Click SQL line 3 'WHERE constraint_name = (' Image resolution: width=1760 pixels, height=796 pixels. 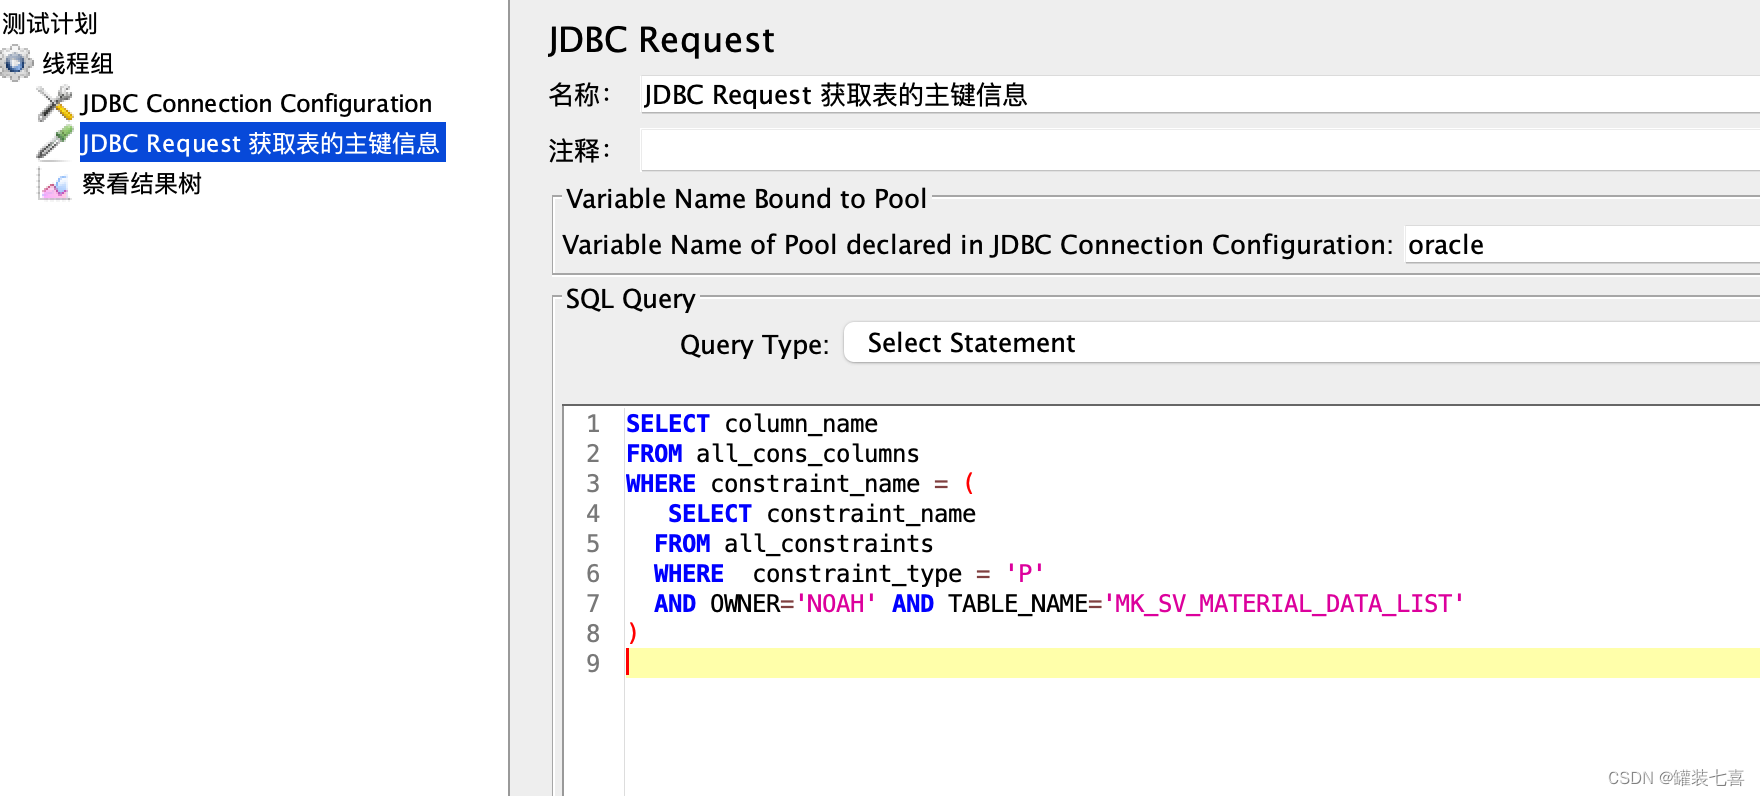click(x=800, y=484)
